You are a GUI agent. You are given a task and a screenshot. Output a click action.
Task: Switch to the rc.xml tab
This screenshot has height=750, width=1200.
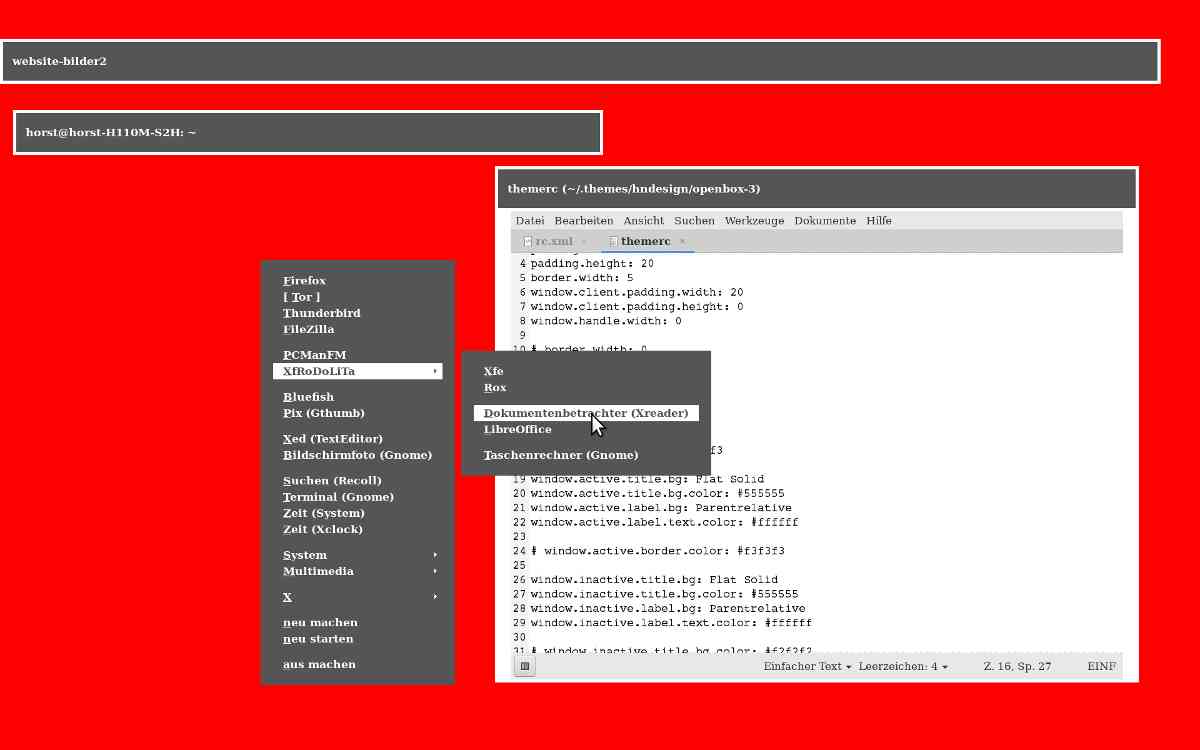553,241
